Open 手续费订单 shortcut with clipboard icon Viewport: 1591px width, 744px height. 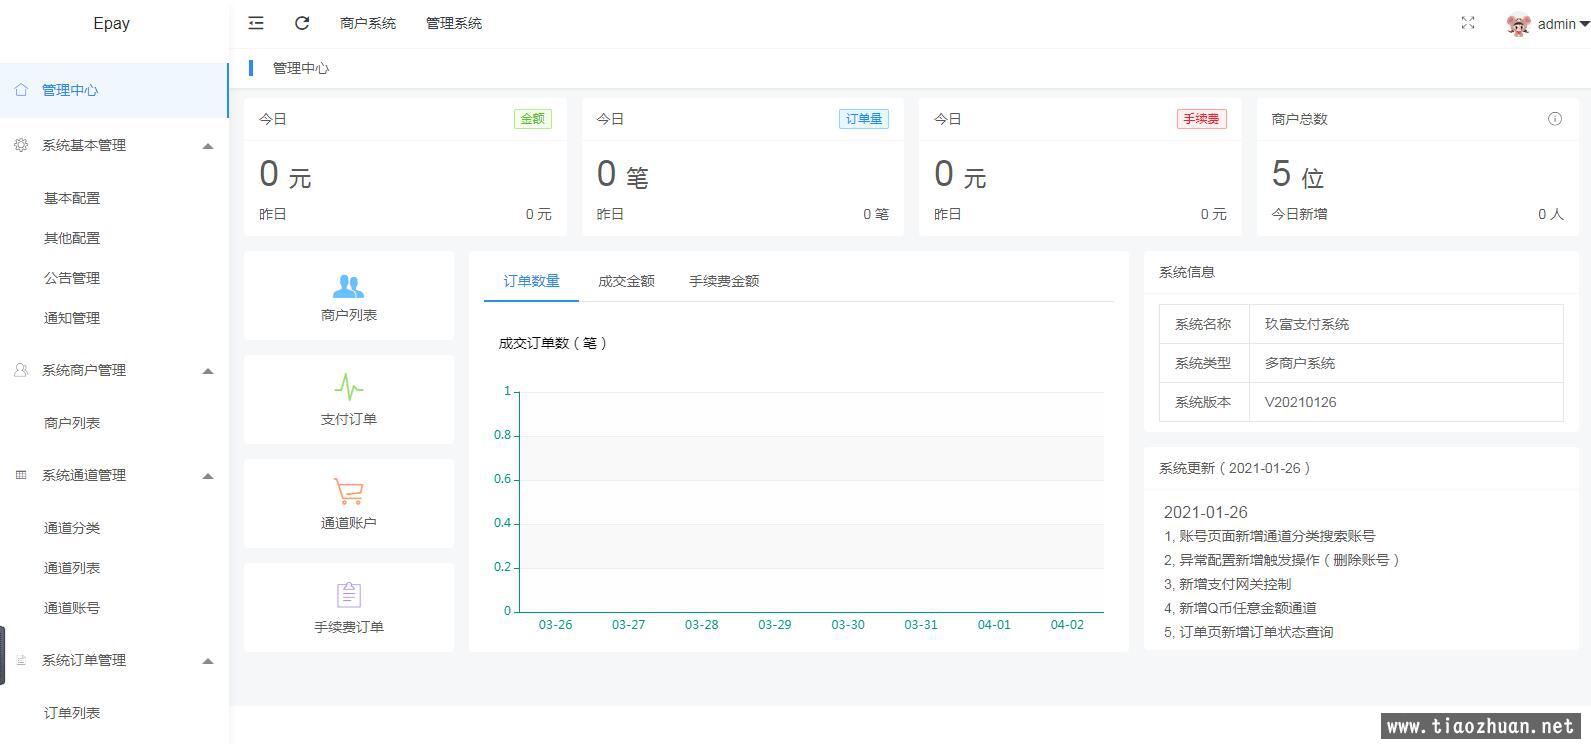tap(348, 608)
